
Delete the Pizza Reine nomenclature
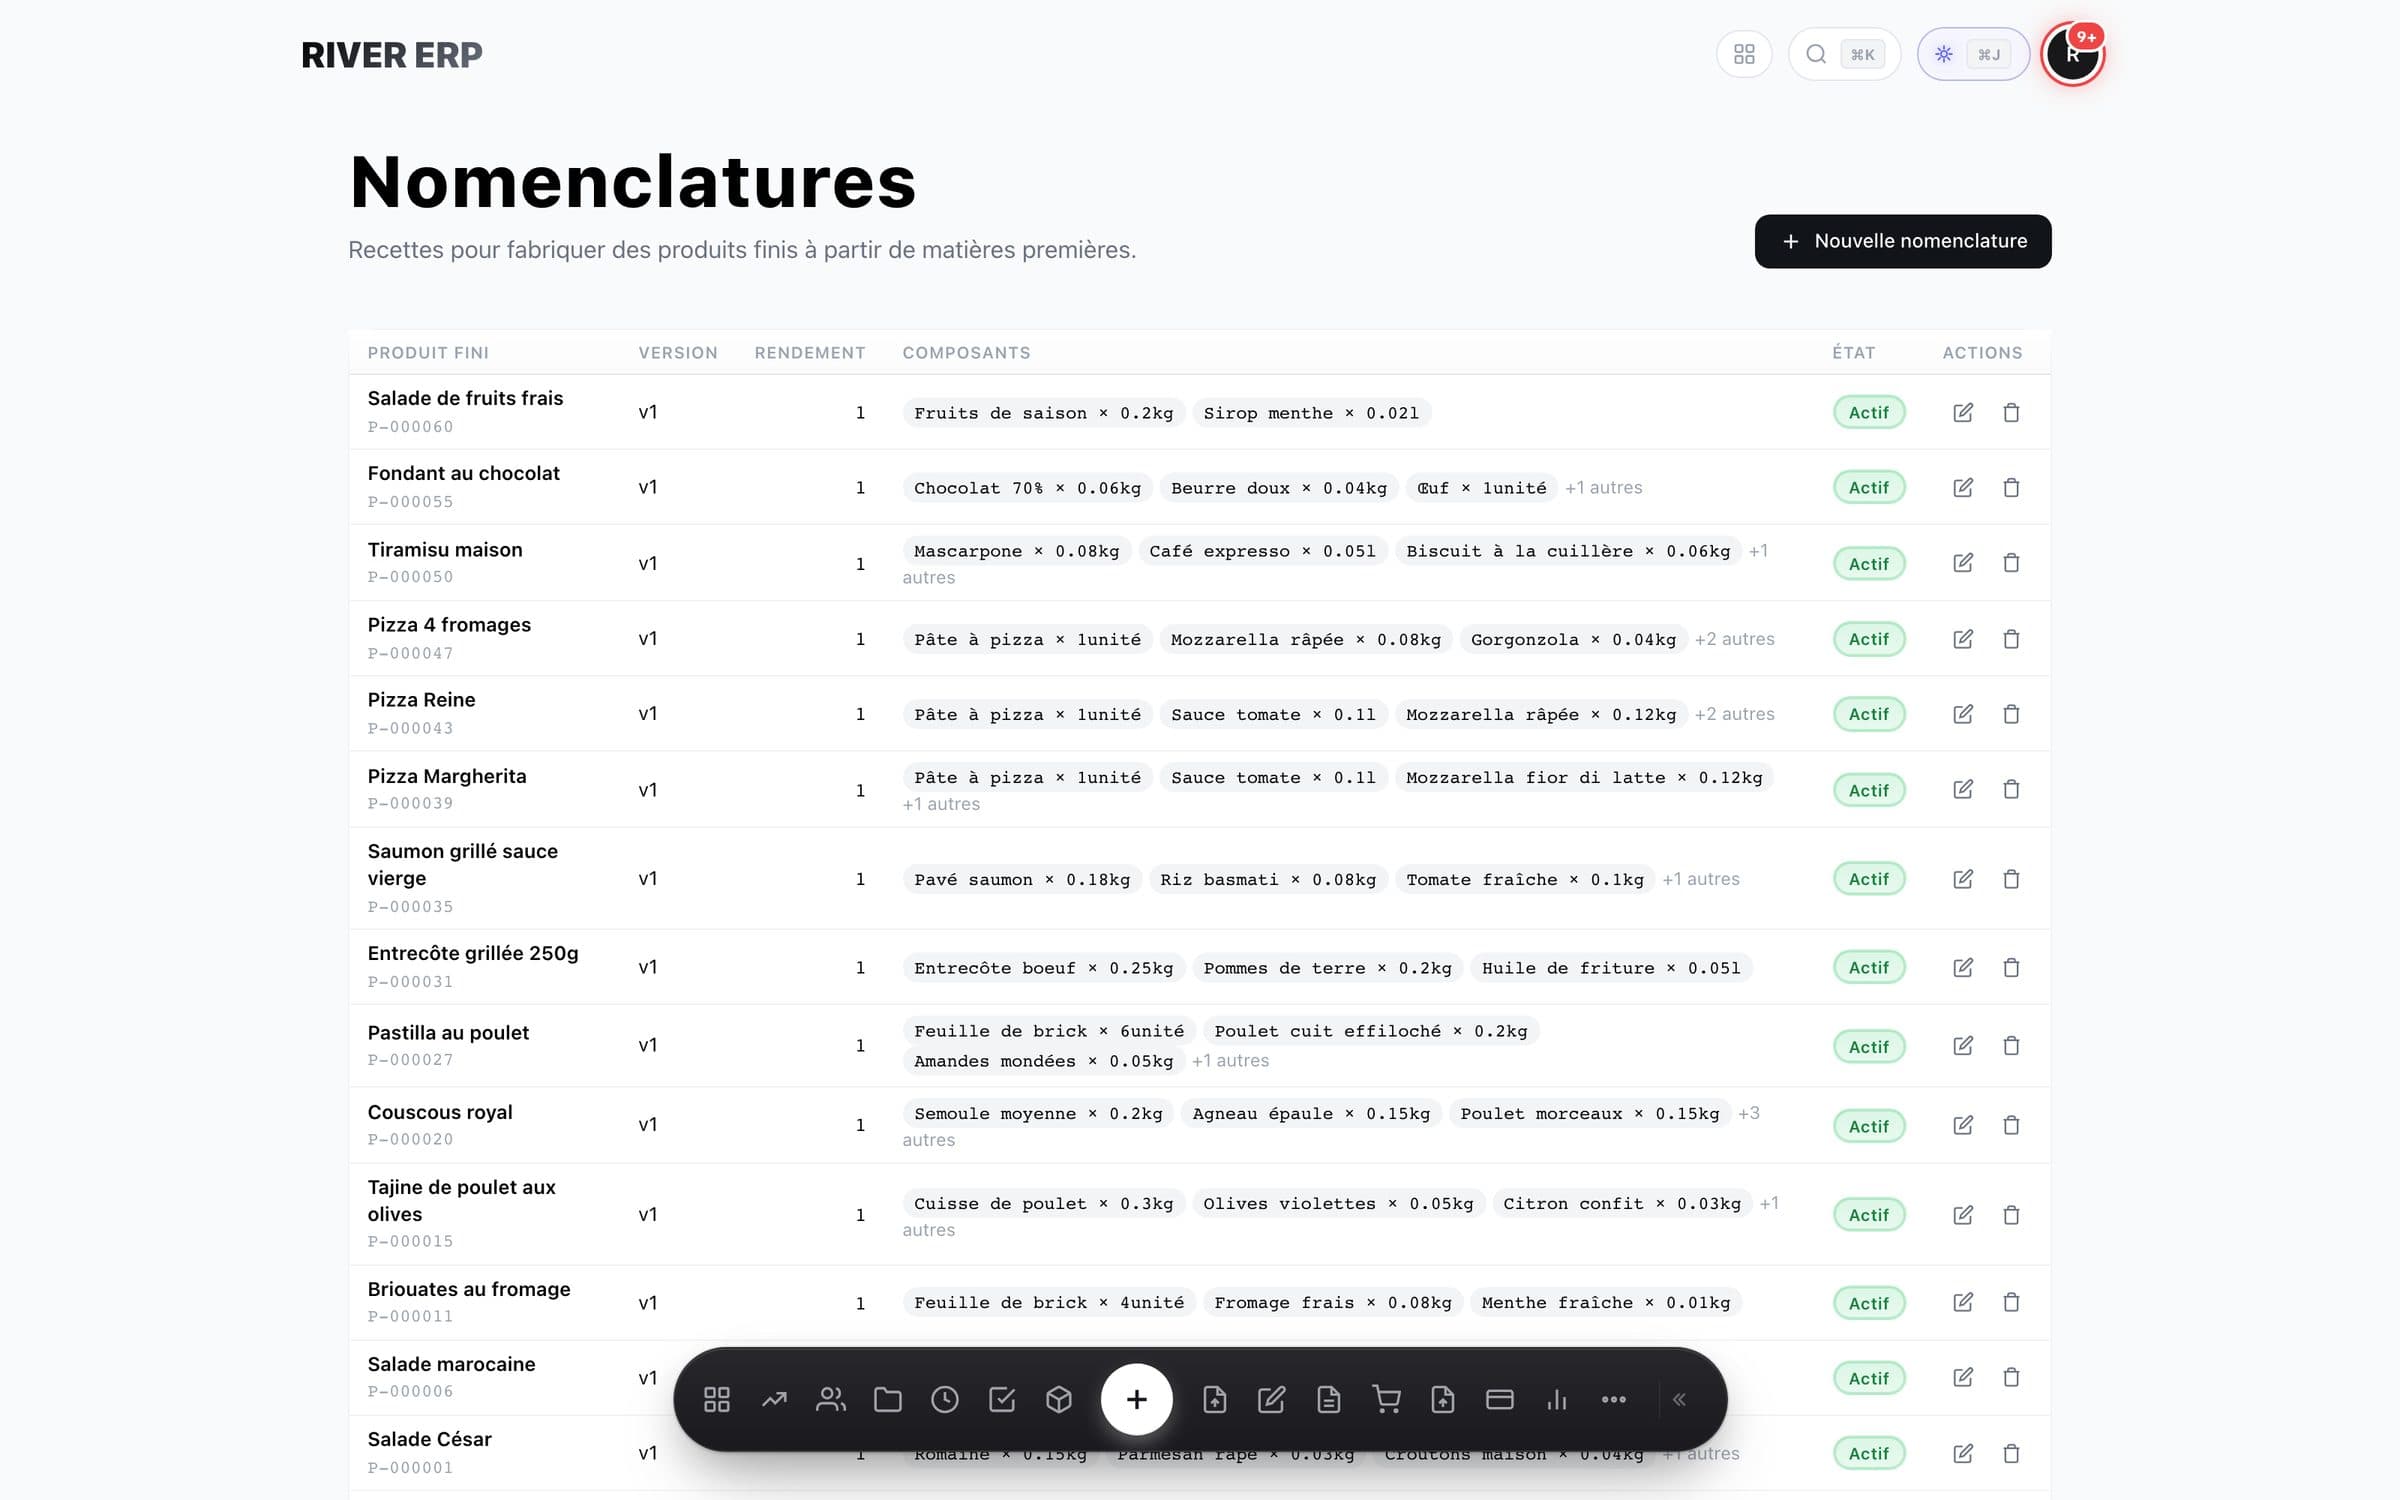pos(2011,714)
